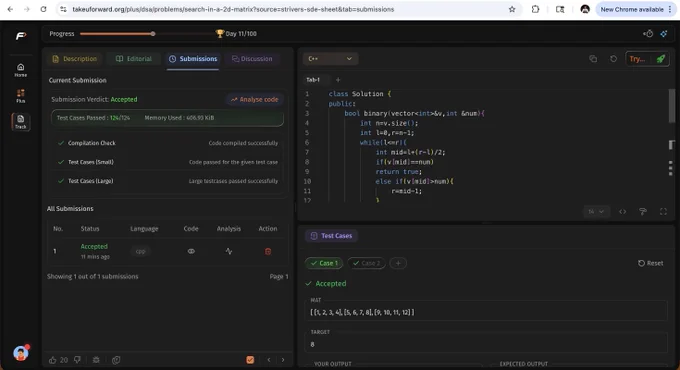Click the Test Cases (Large) row
Image resolution: width=680 pixels, height=370 pixels.
[x=168, y=181]
